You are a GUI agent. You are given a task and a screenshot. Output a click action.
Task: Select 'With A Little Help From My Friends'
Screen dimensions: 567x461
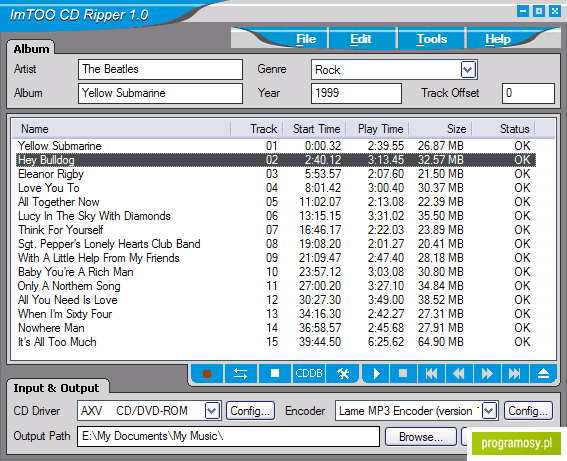(276, 258)
